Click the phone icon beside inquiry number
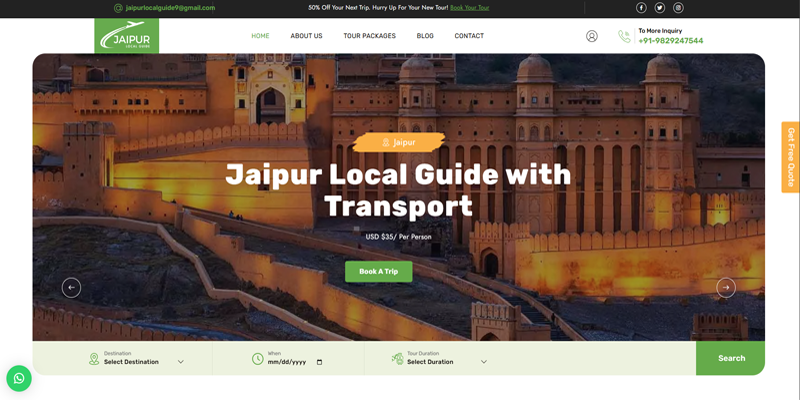The width and height of the screenshot is (800, 400). click(x=624, y=37)
